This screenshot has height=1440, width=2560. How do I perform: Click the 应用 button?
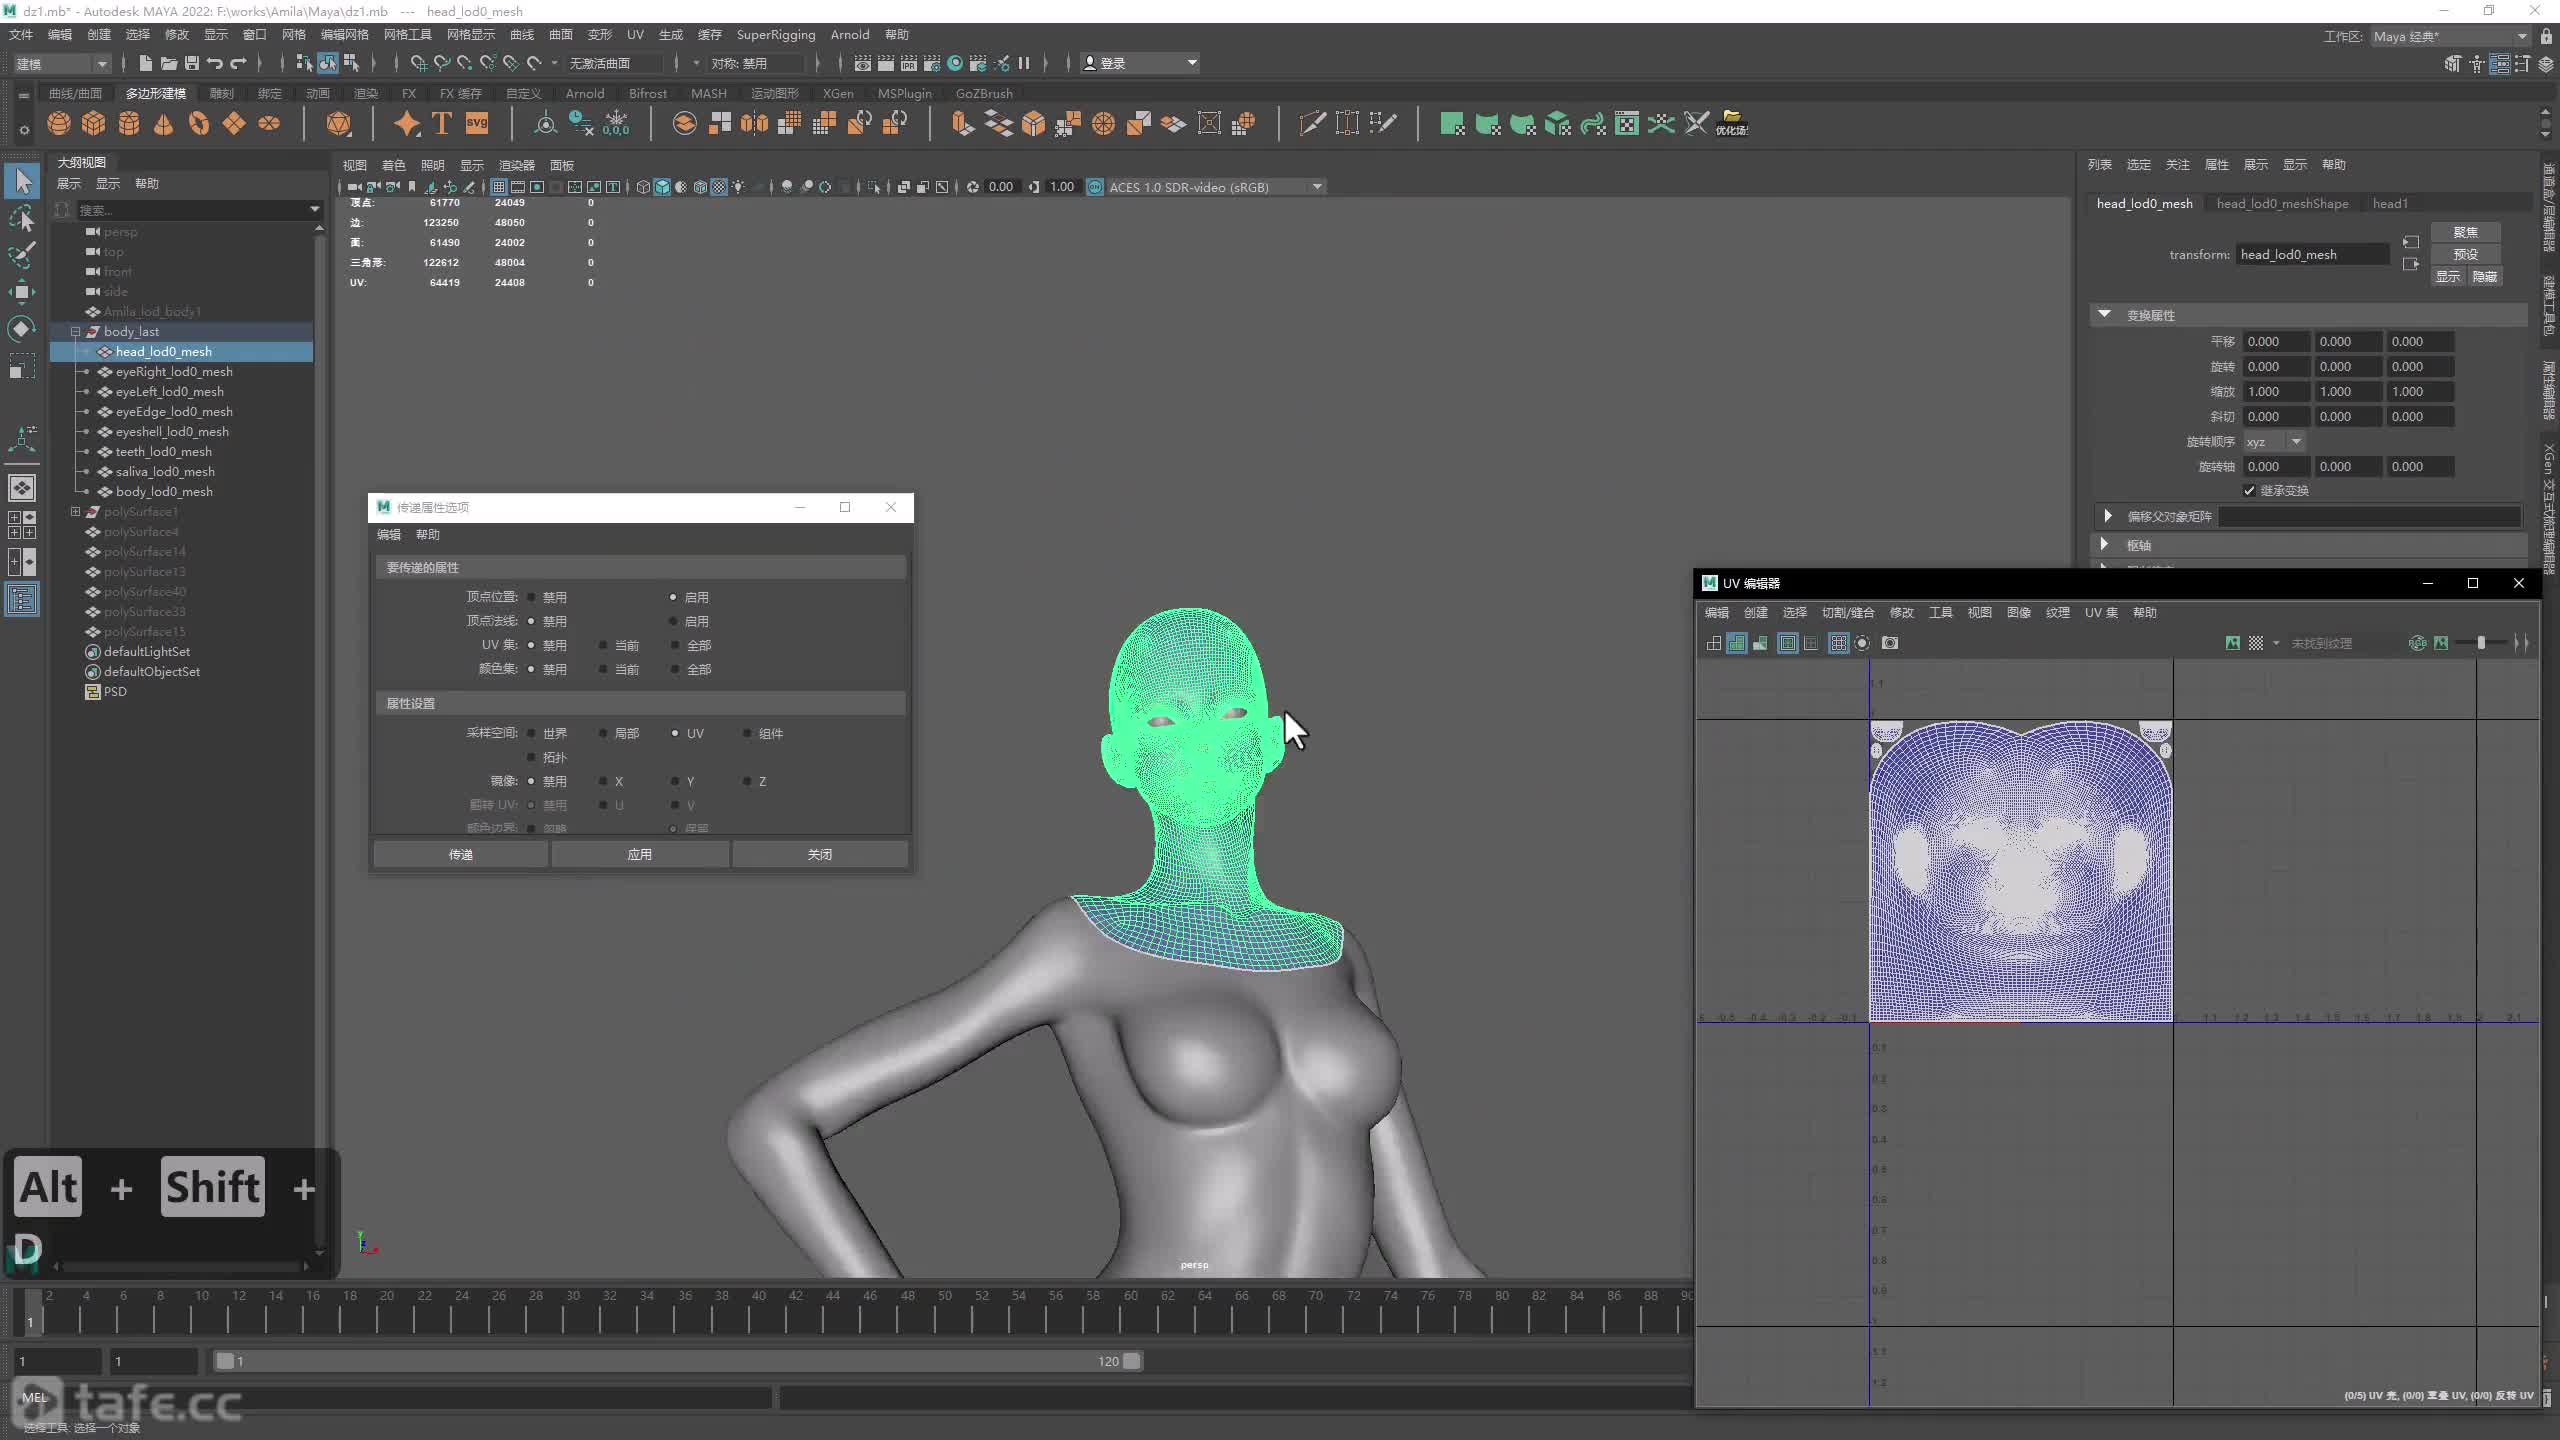coord(640,855)
